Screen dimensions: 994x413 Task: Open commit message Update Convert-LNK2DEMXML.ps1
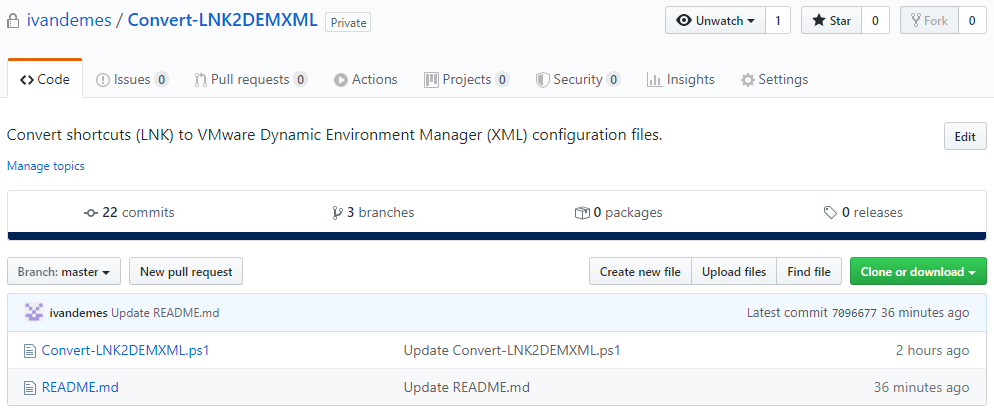coord(512,350)
